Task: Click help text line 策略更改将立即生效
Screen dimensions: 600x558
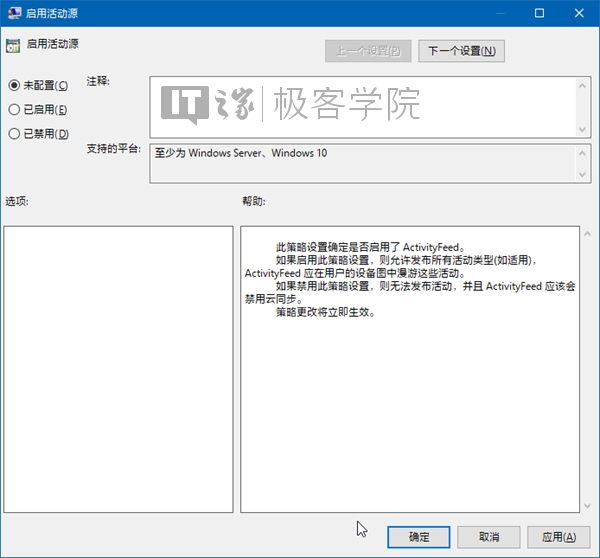Action: [325, 312]
